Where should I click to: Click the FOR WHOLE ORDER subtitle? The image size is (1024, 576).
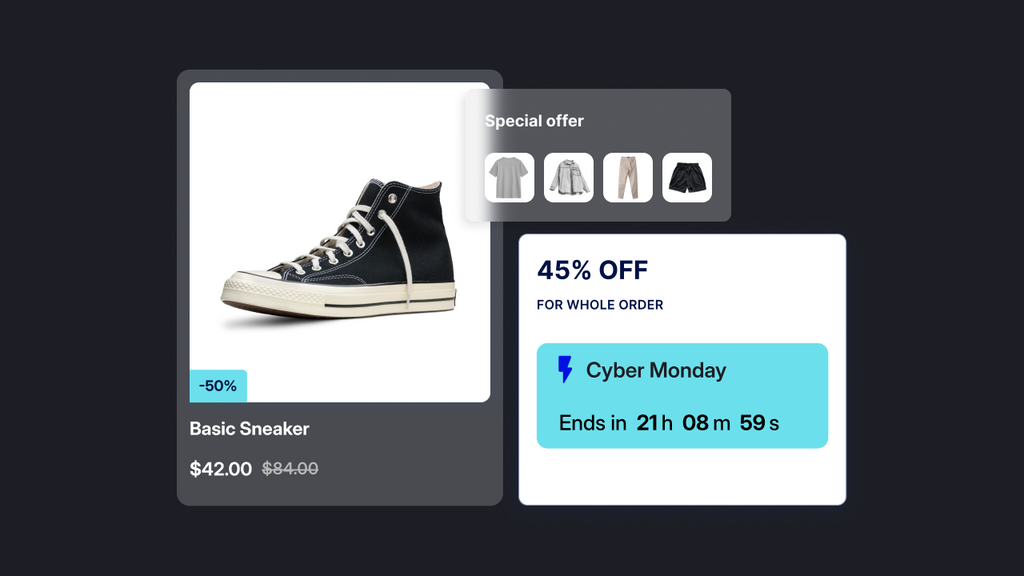pos(600,305)
